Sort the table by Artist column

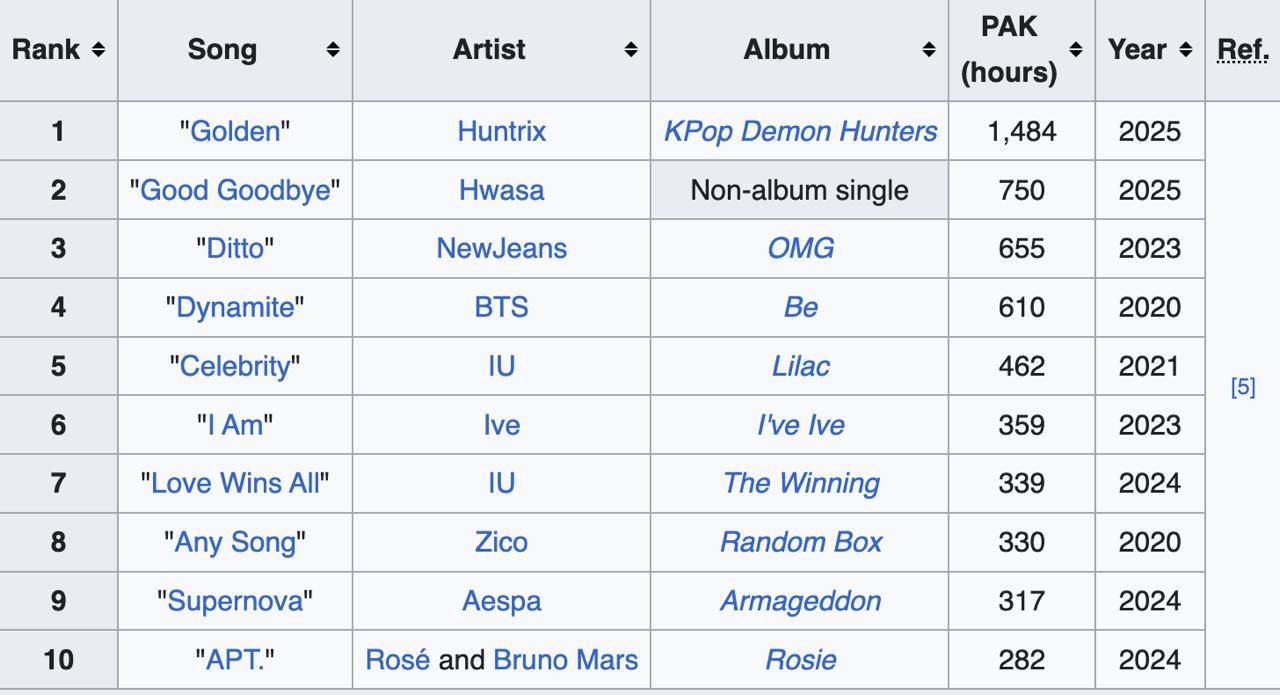(630, 49)
